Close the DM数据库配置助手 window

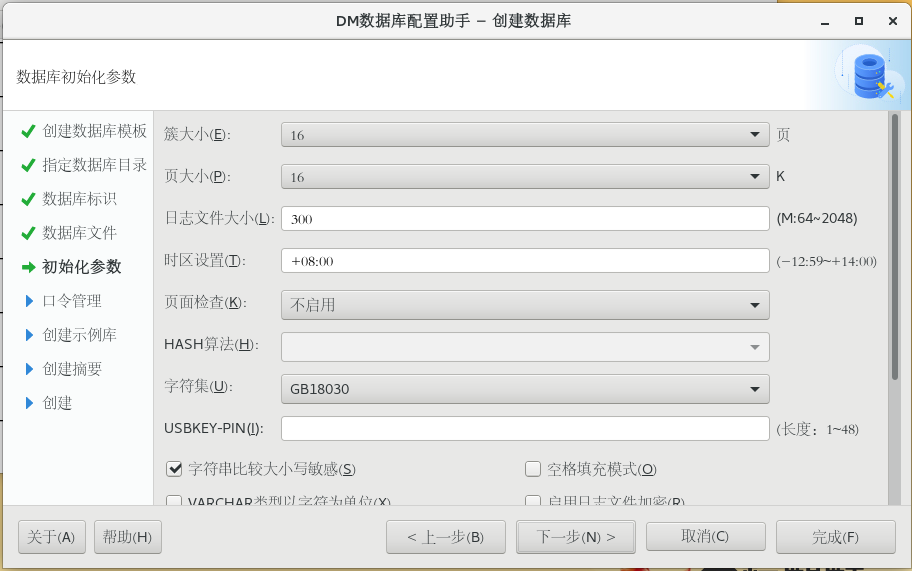893,21
